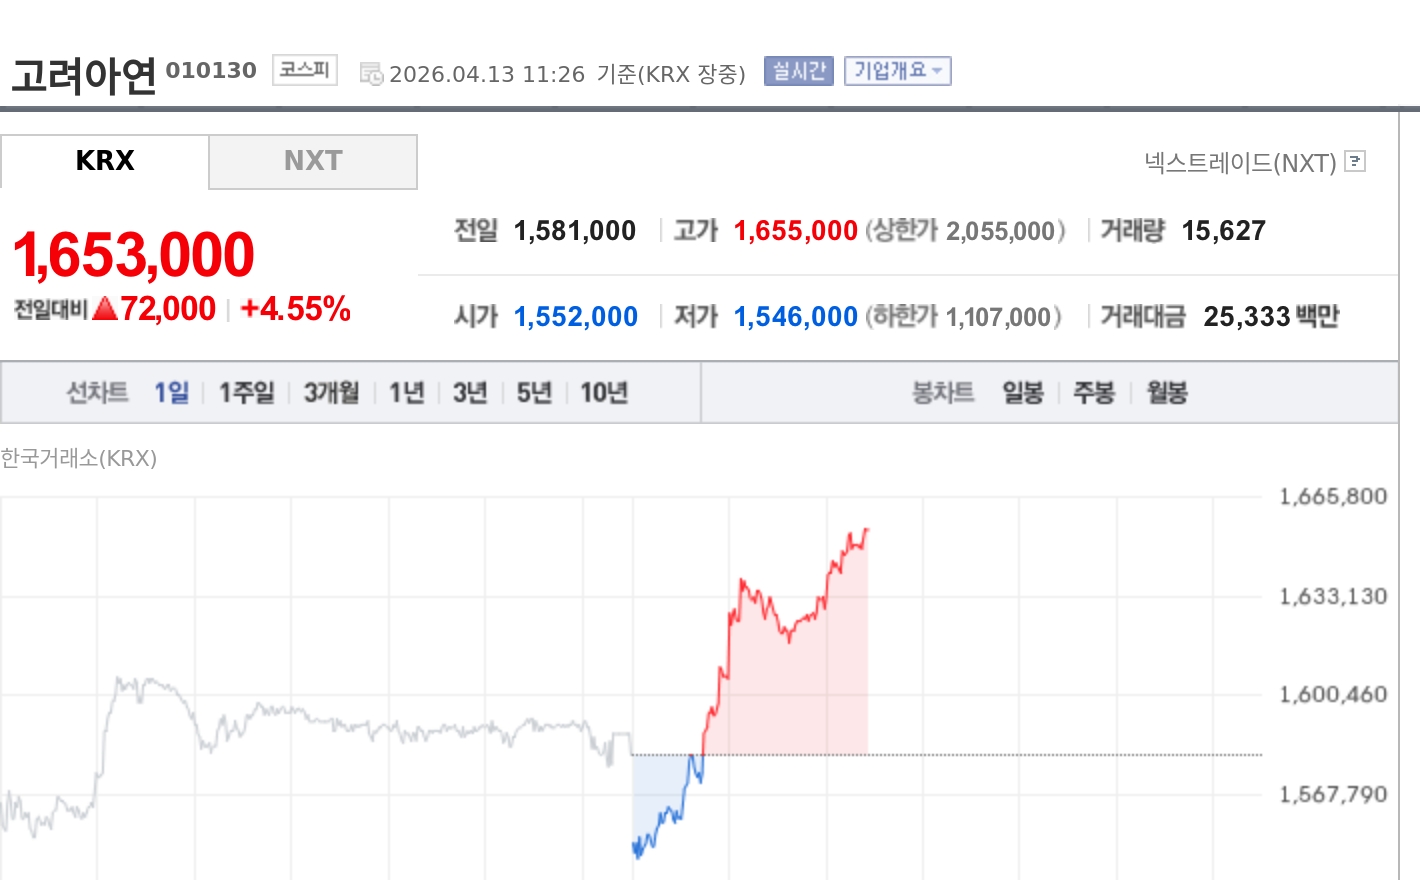Show the 3년 line chart
Screen dimensions: 1420x880
(x=469, y=392)
